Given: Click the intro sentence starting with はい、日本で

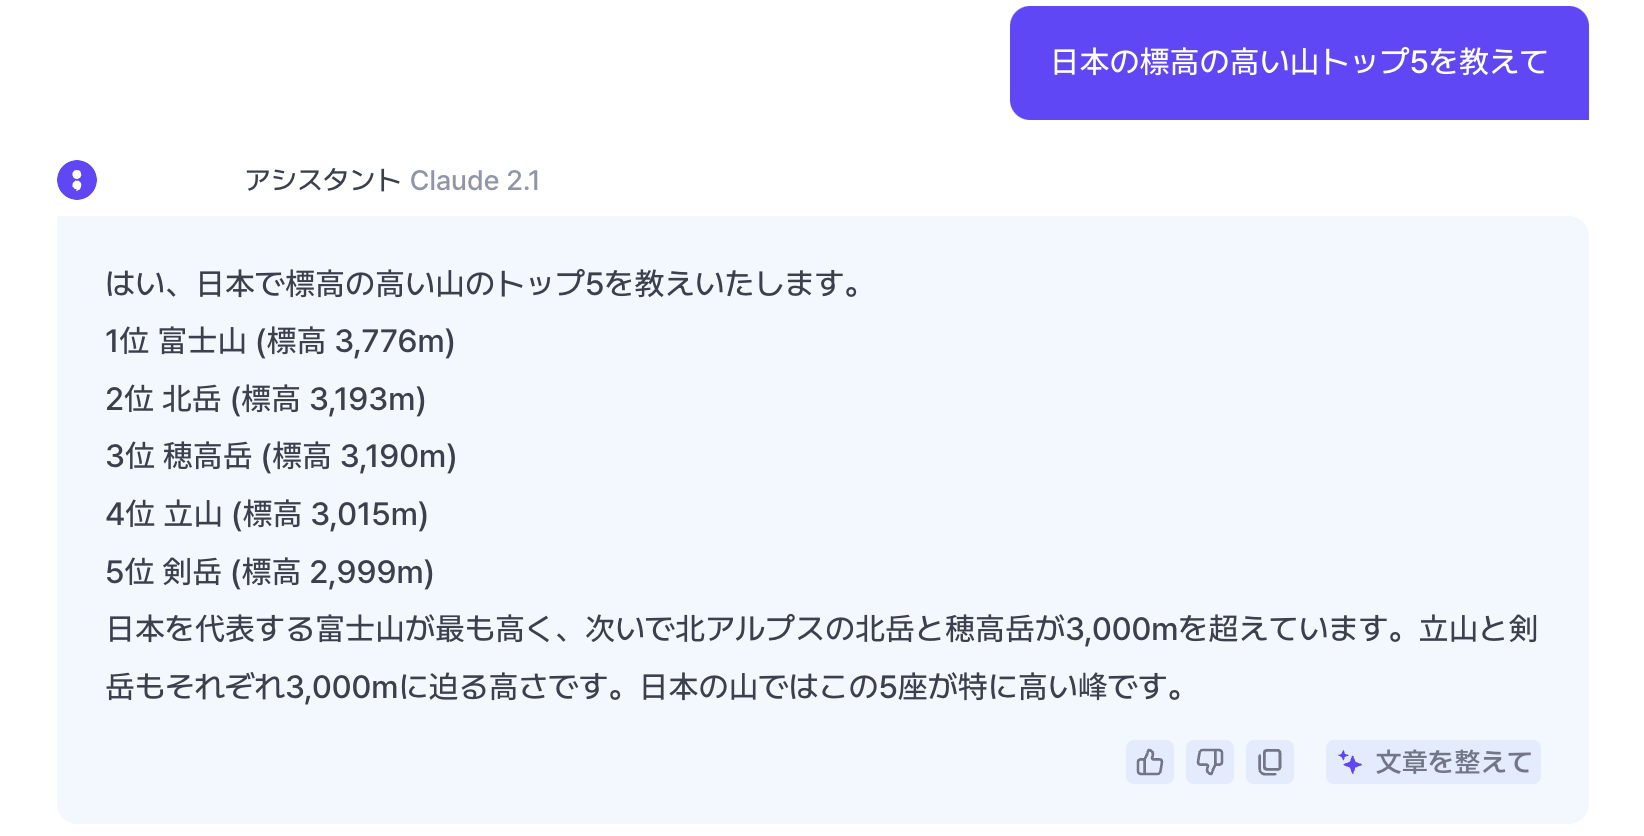Looking at the screenshot, I should [484, 285].
